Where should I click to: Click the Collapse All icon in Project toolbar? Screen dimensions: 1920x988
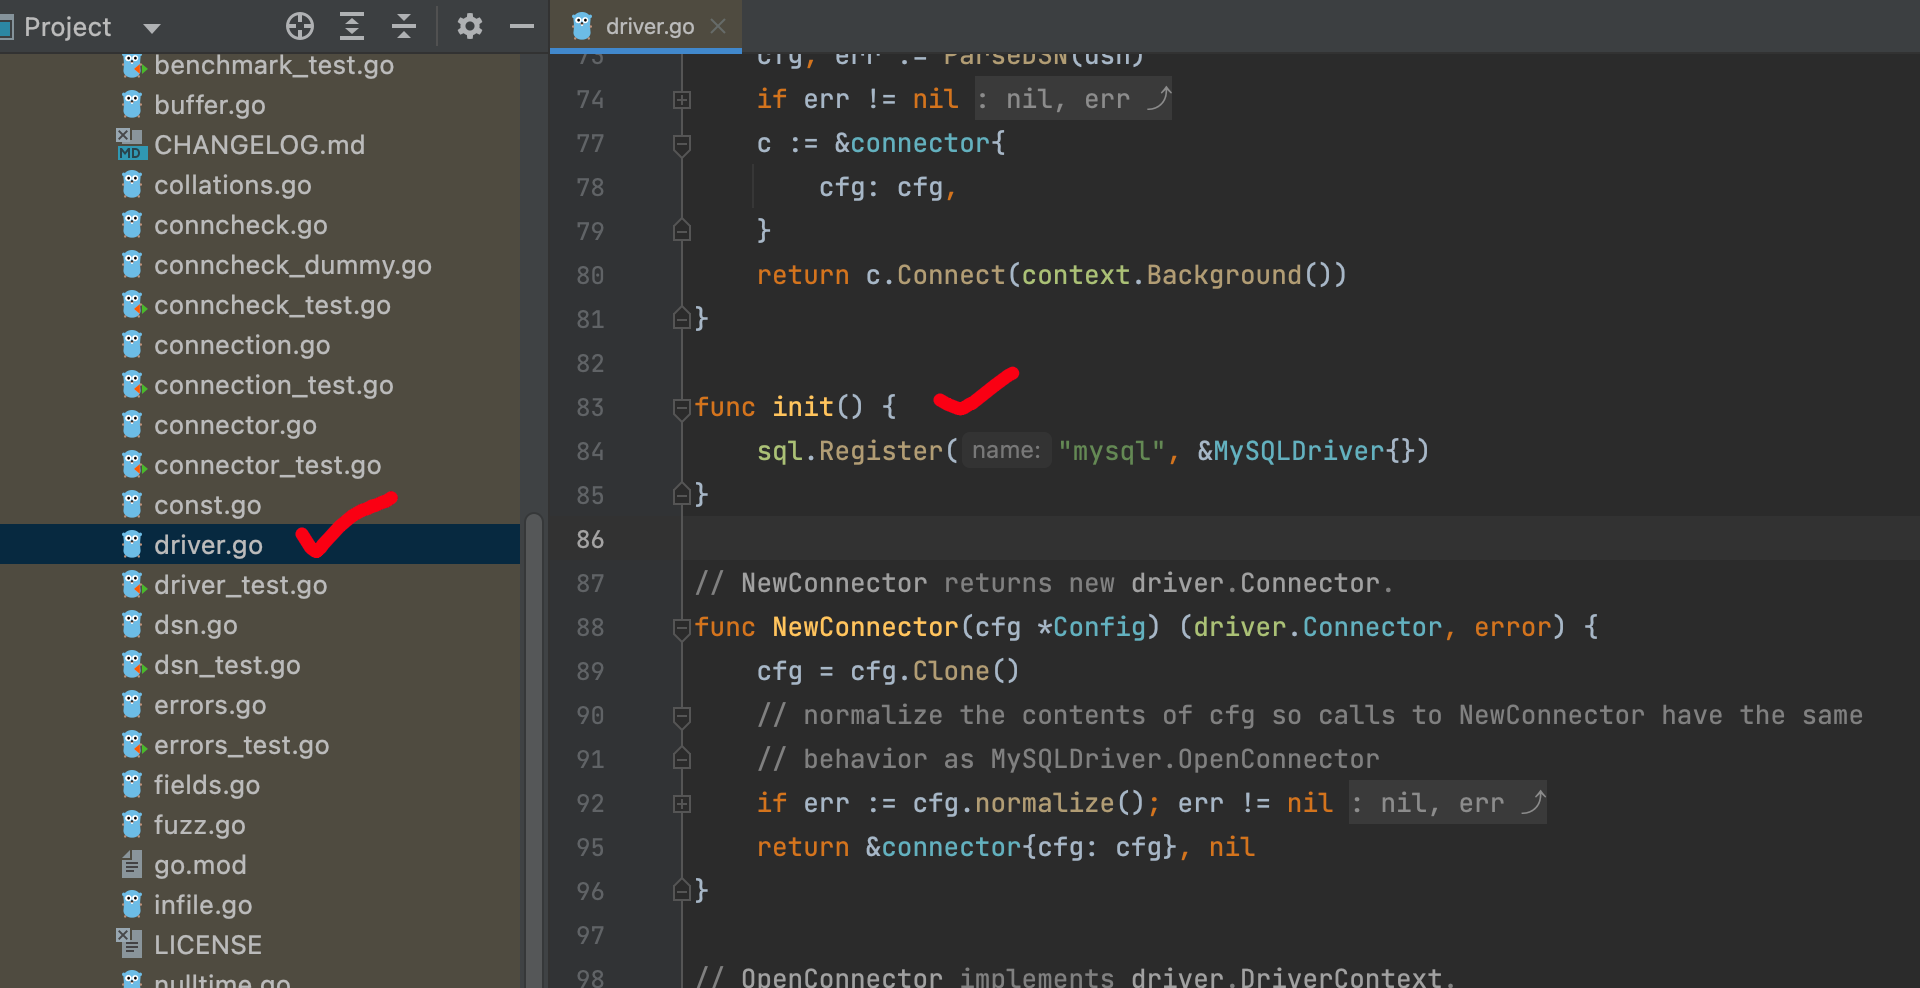tap(404, 26)
